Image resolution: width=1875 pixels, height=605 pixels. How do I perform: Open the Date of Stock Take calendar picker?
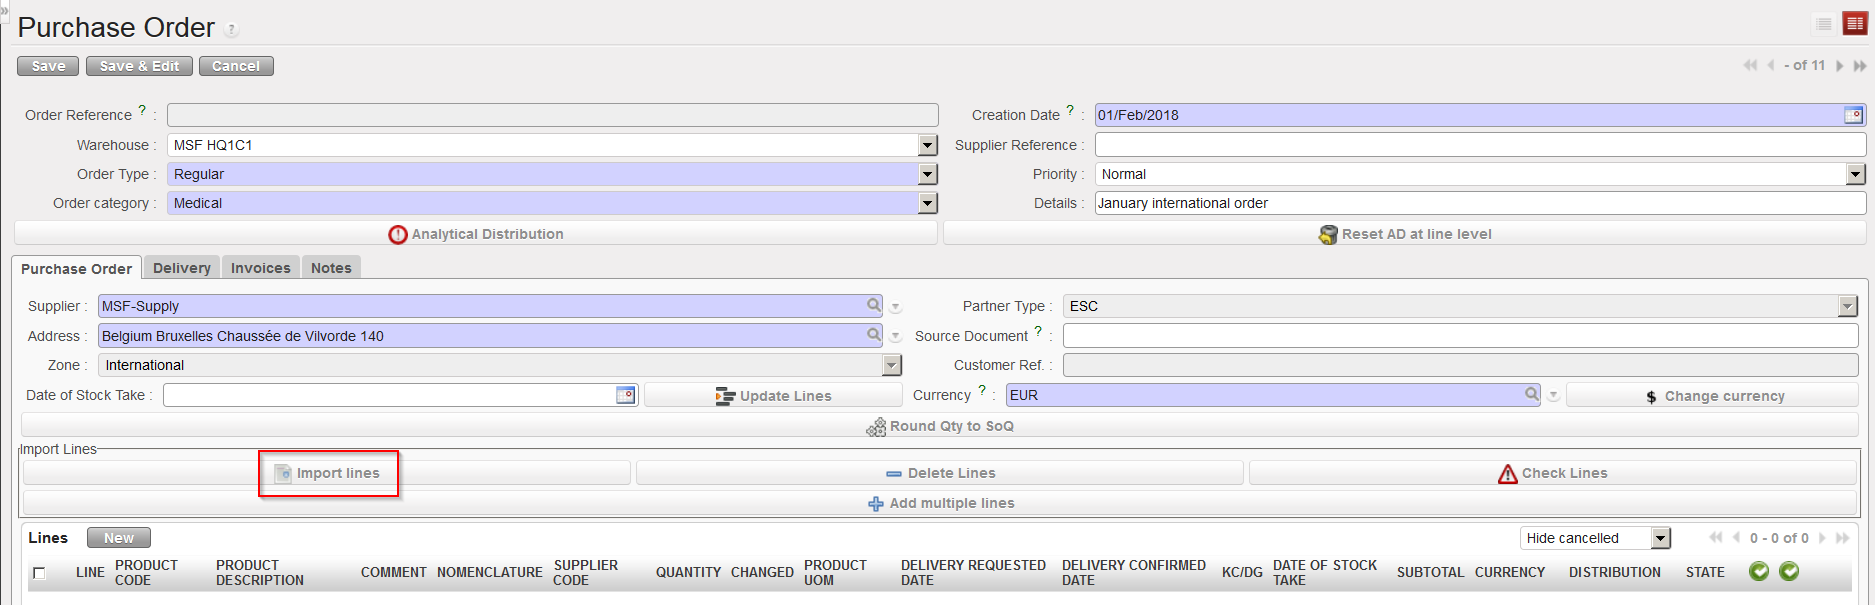pos(625,395)
